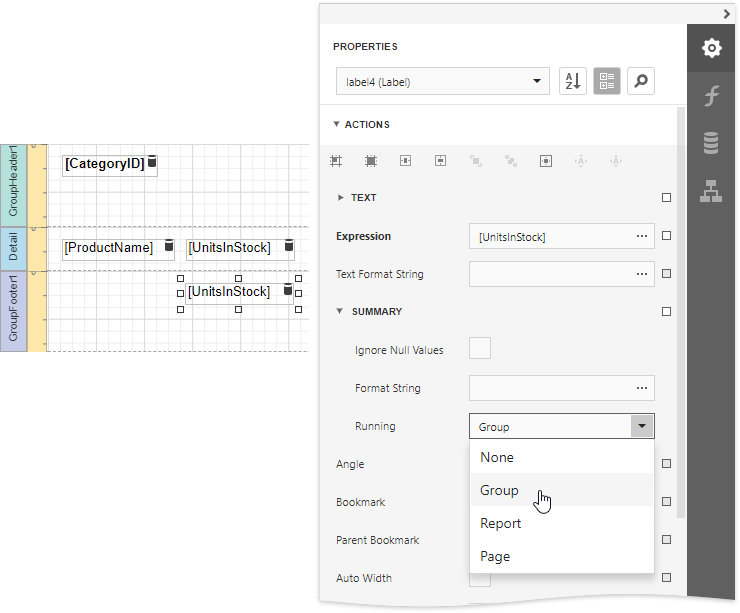Sort properties alphabetically
Image resolution: width=740 pixels, height=613 pixels.
tap(573, 82)
